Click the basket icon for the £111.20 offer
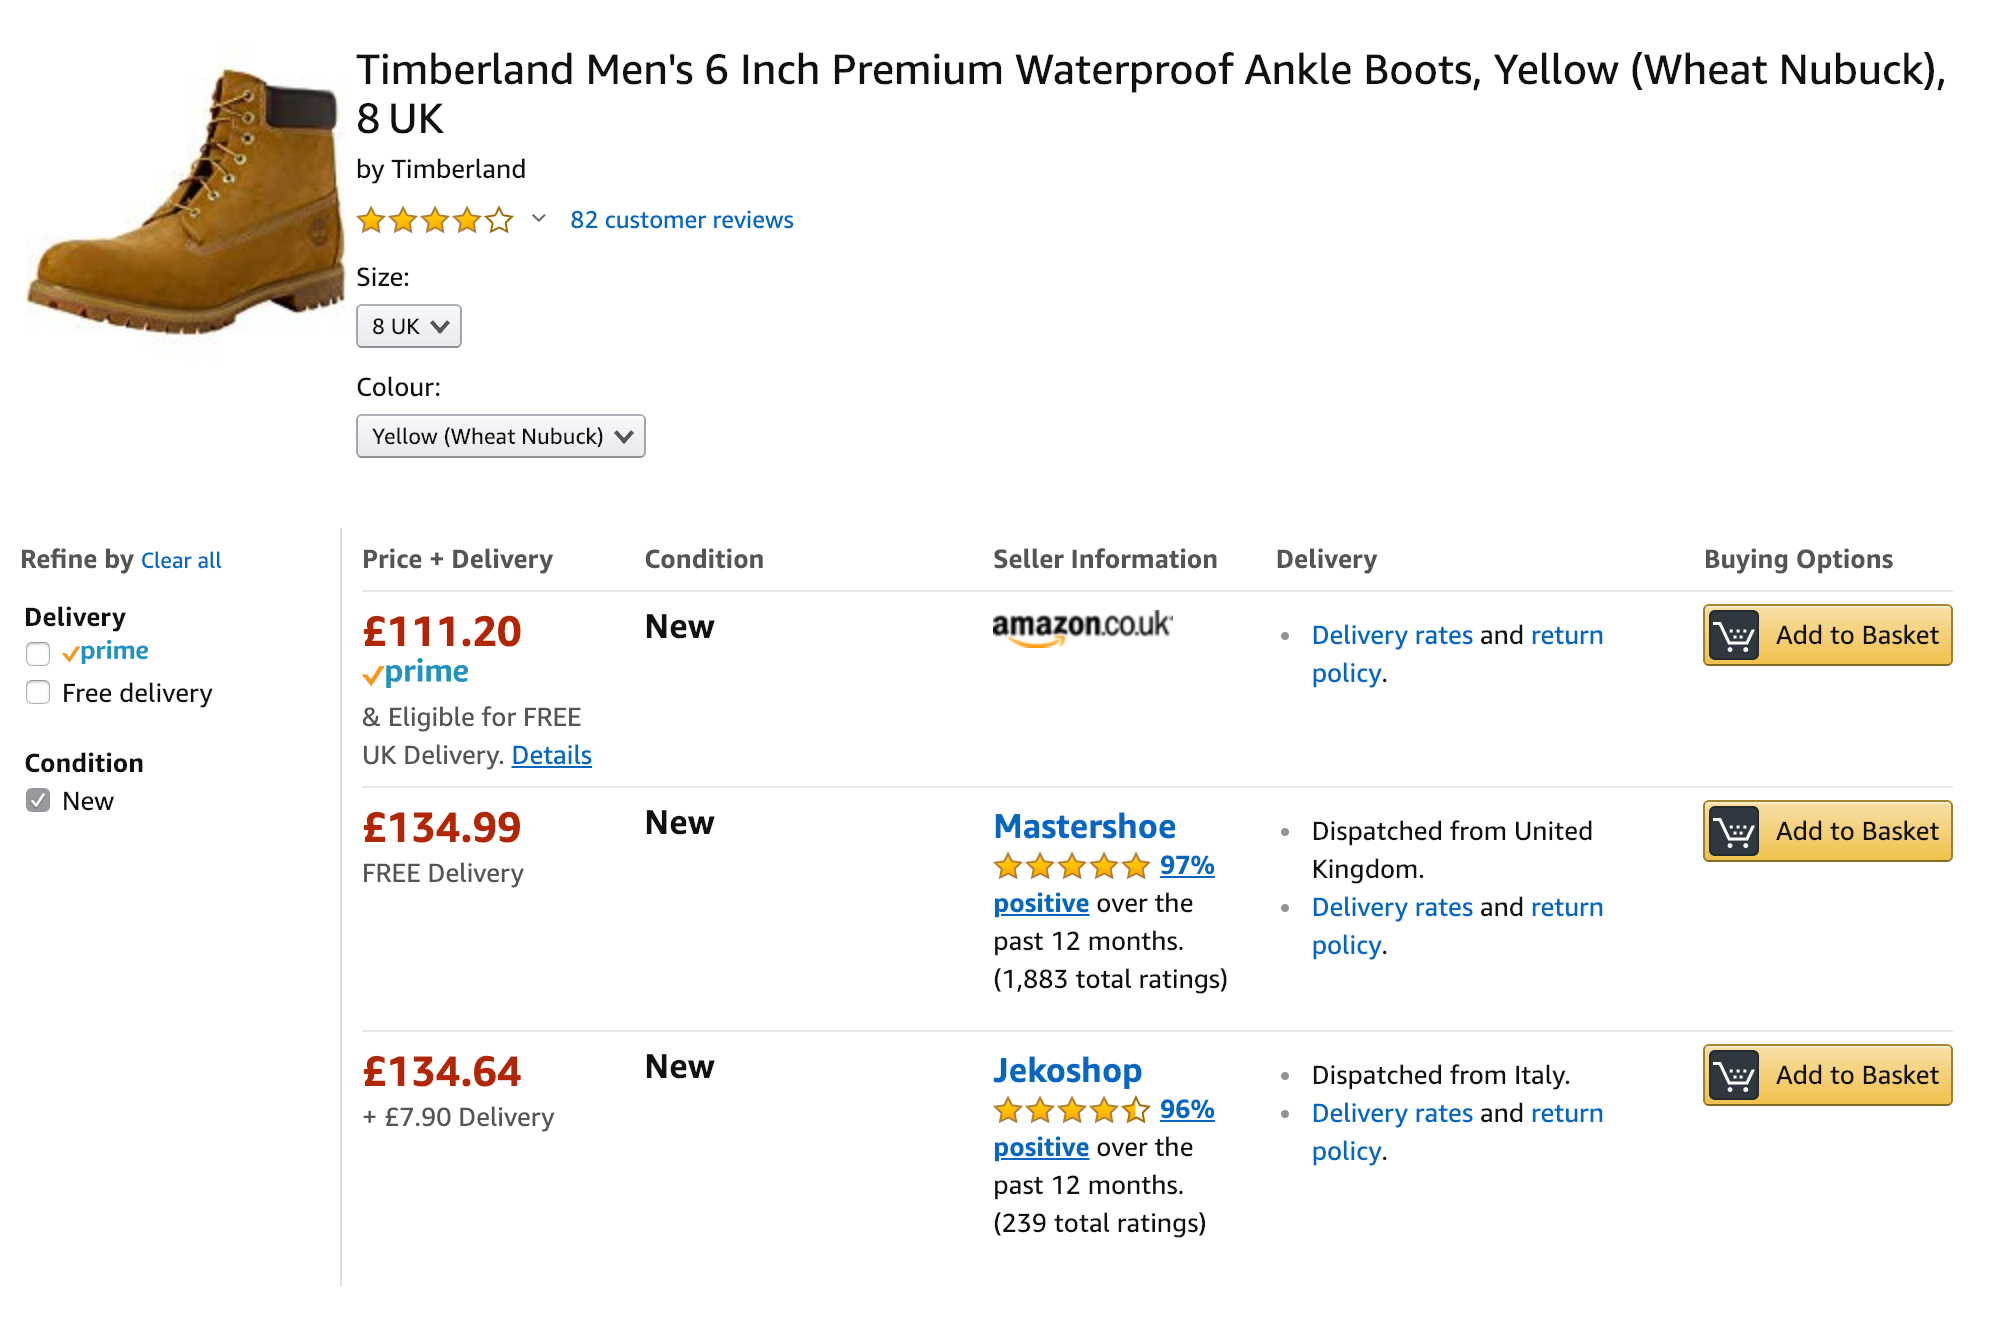The width and height of the screenshot is (2000, 1332). 1734,636
